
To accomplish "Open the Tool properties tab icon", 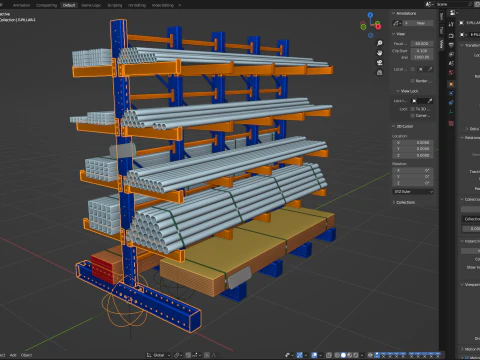I will coord(451,24).
